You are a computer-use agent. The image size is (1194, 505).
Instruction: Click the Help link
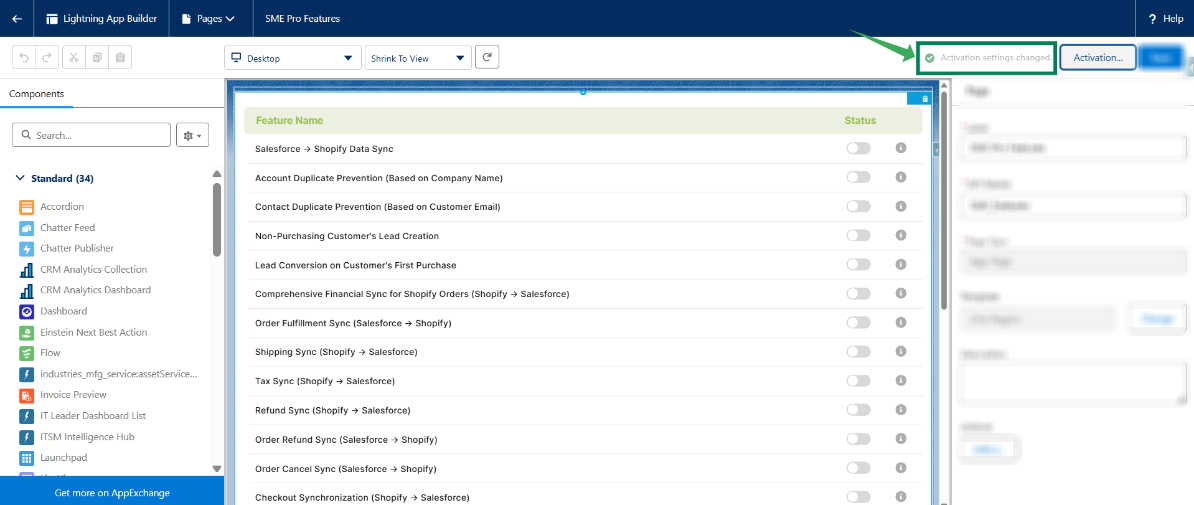[x=1173, y=18]
